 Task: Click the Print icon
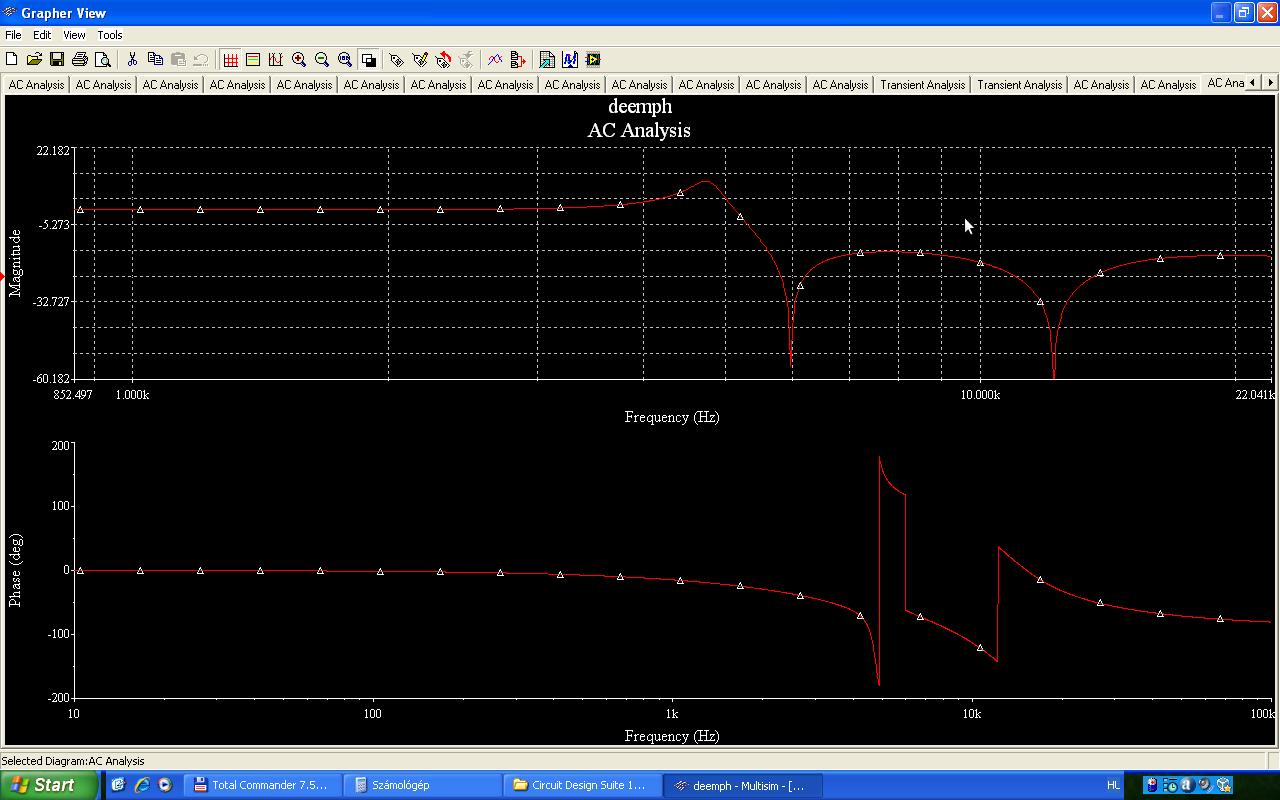[80, 59]
